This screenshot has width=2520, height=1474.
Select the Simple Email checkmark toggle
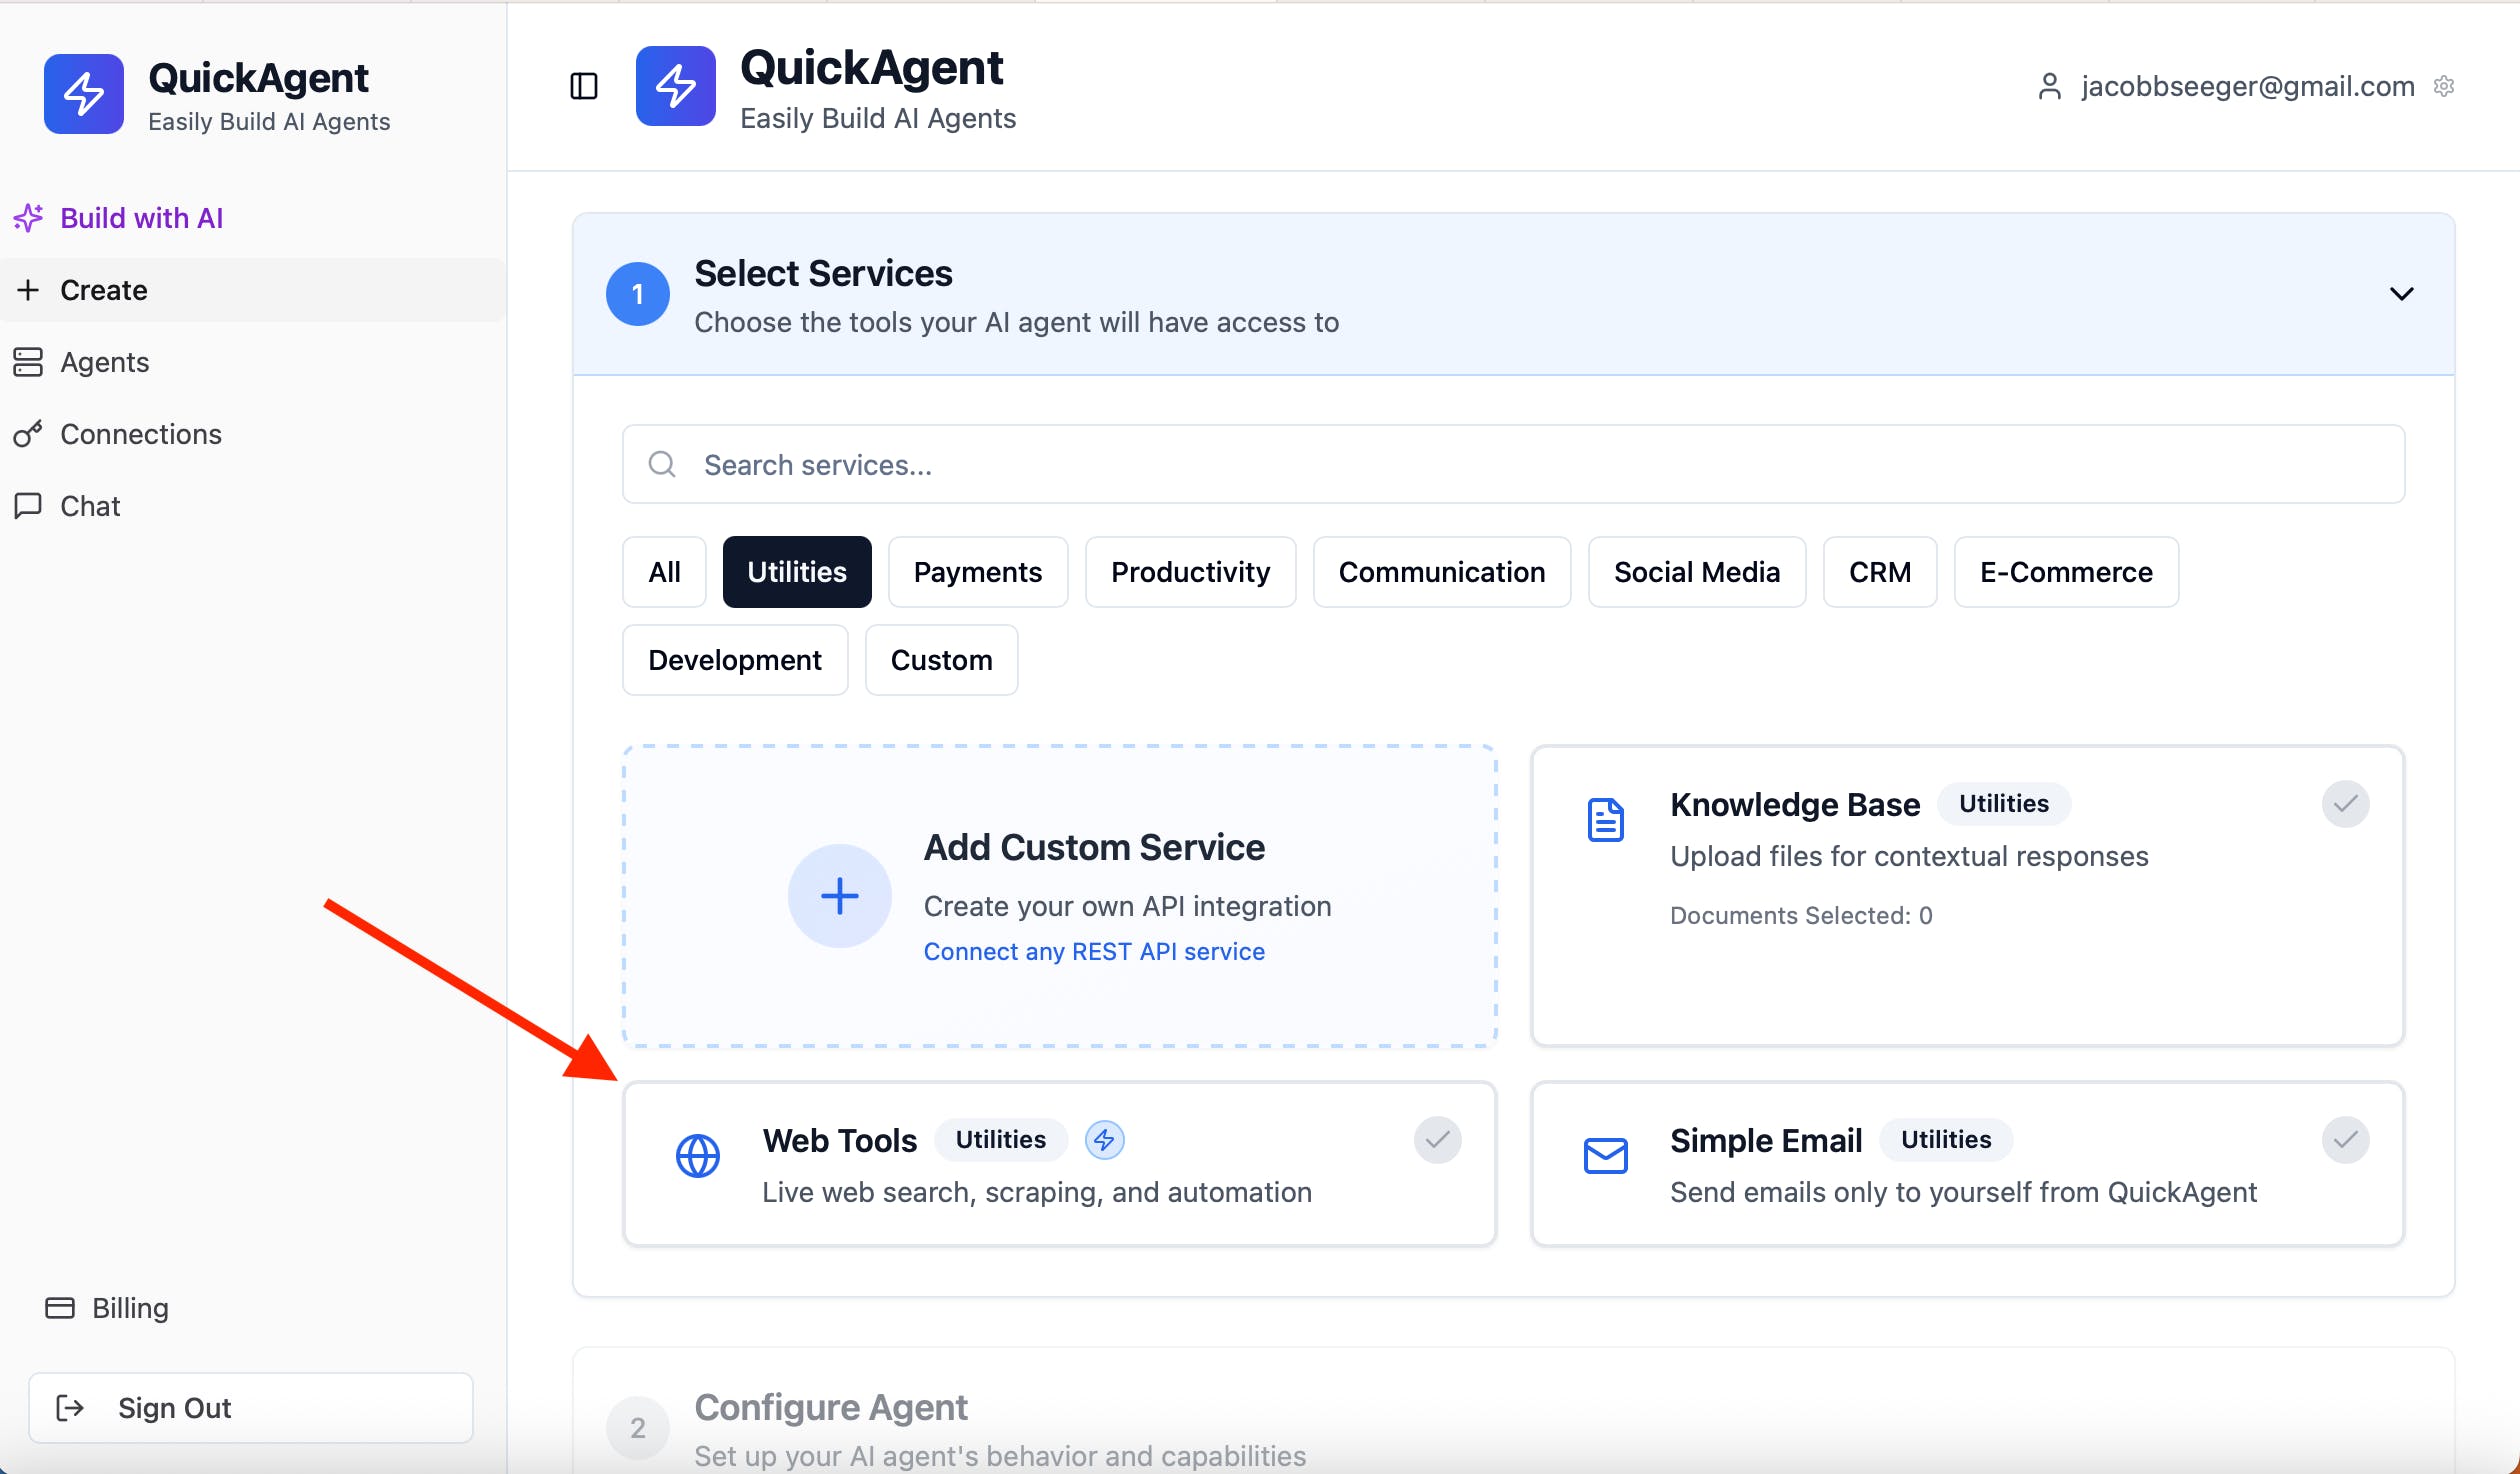[x=2346, y=1139]
